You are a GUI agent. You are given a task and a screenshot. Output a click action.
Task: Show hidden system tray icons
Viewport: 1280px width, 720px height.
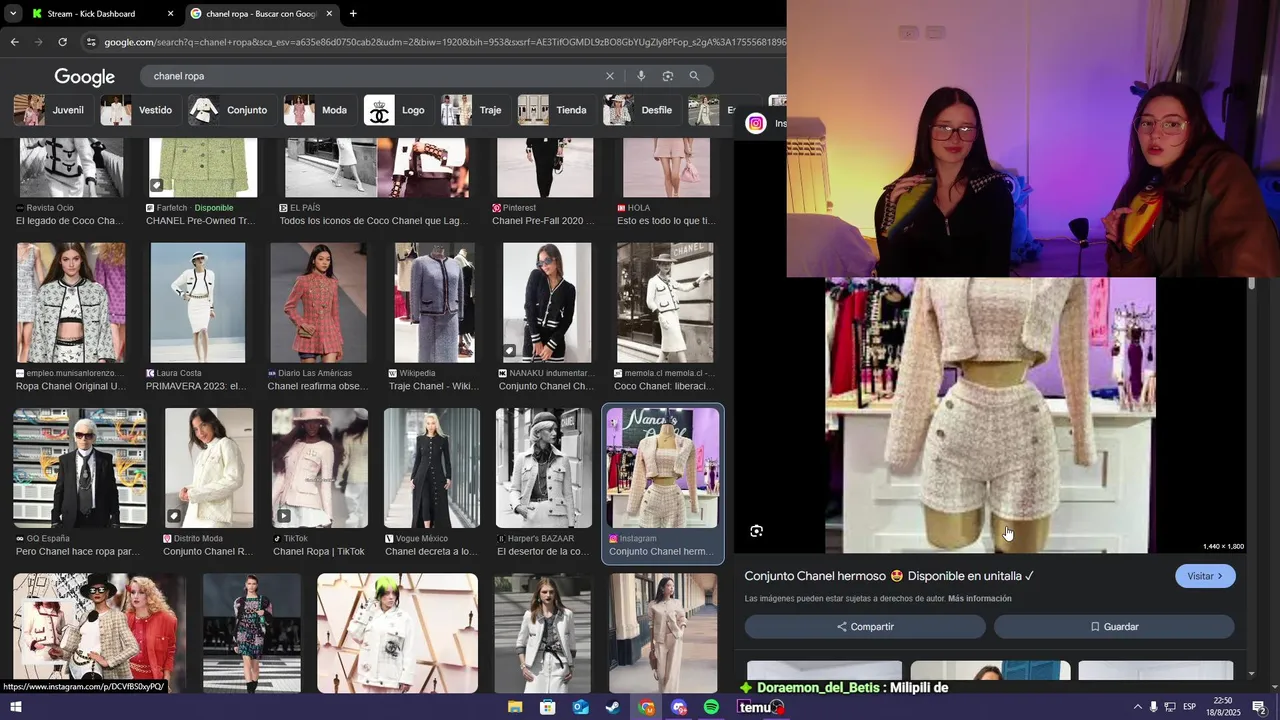1137,707
